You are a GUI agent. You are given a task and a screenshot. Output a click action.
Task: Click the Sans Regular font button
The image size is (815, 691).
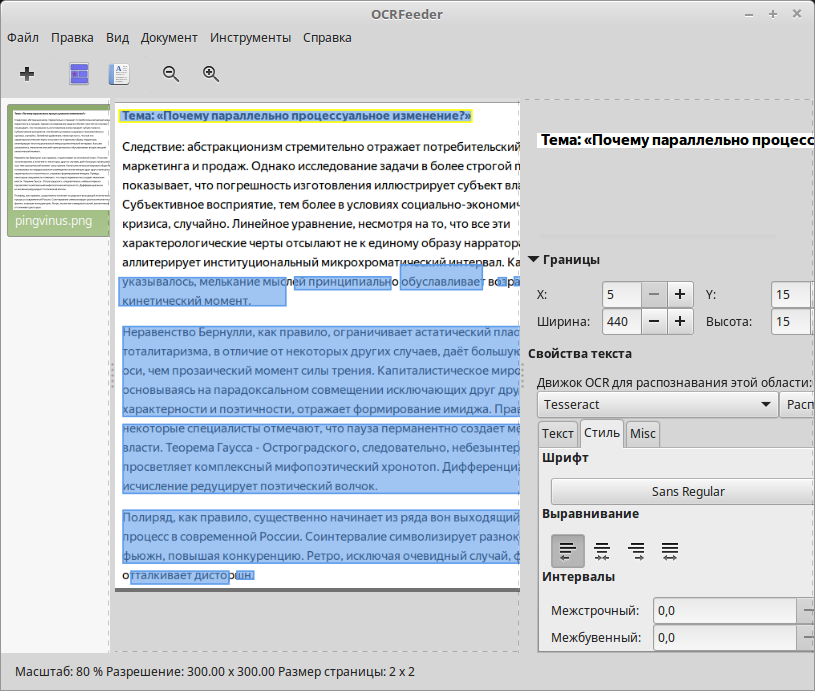click(x=682, y=492)
